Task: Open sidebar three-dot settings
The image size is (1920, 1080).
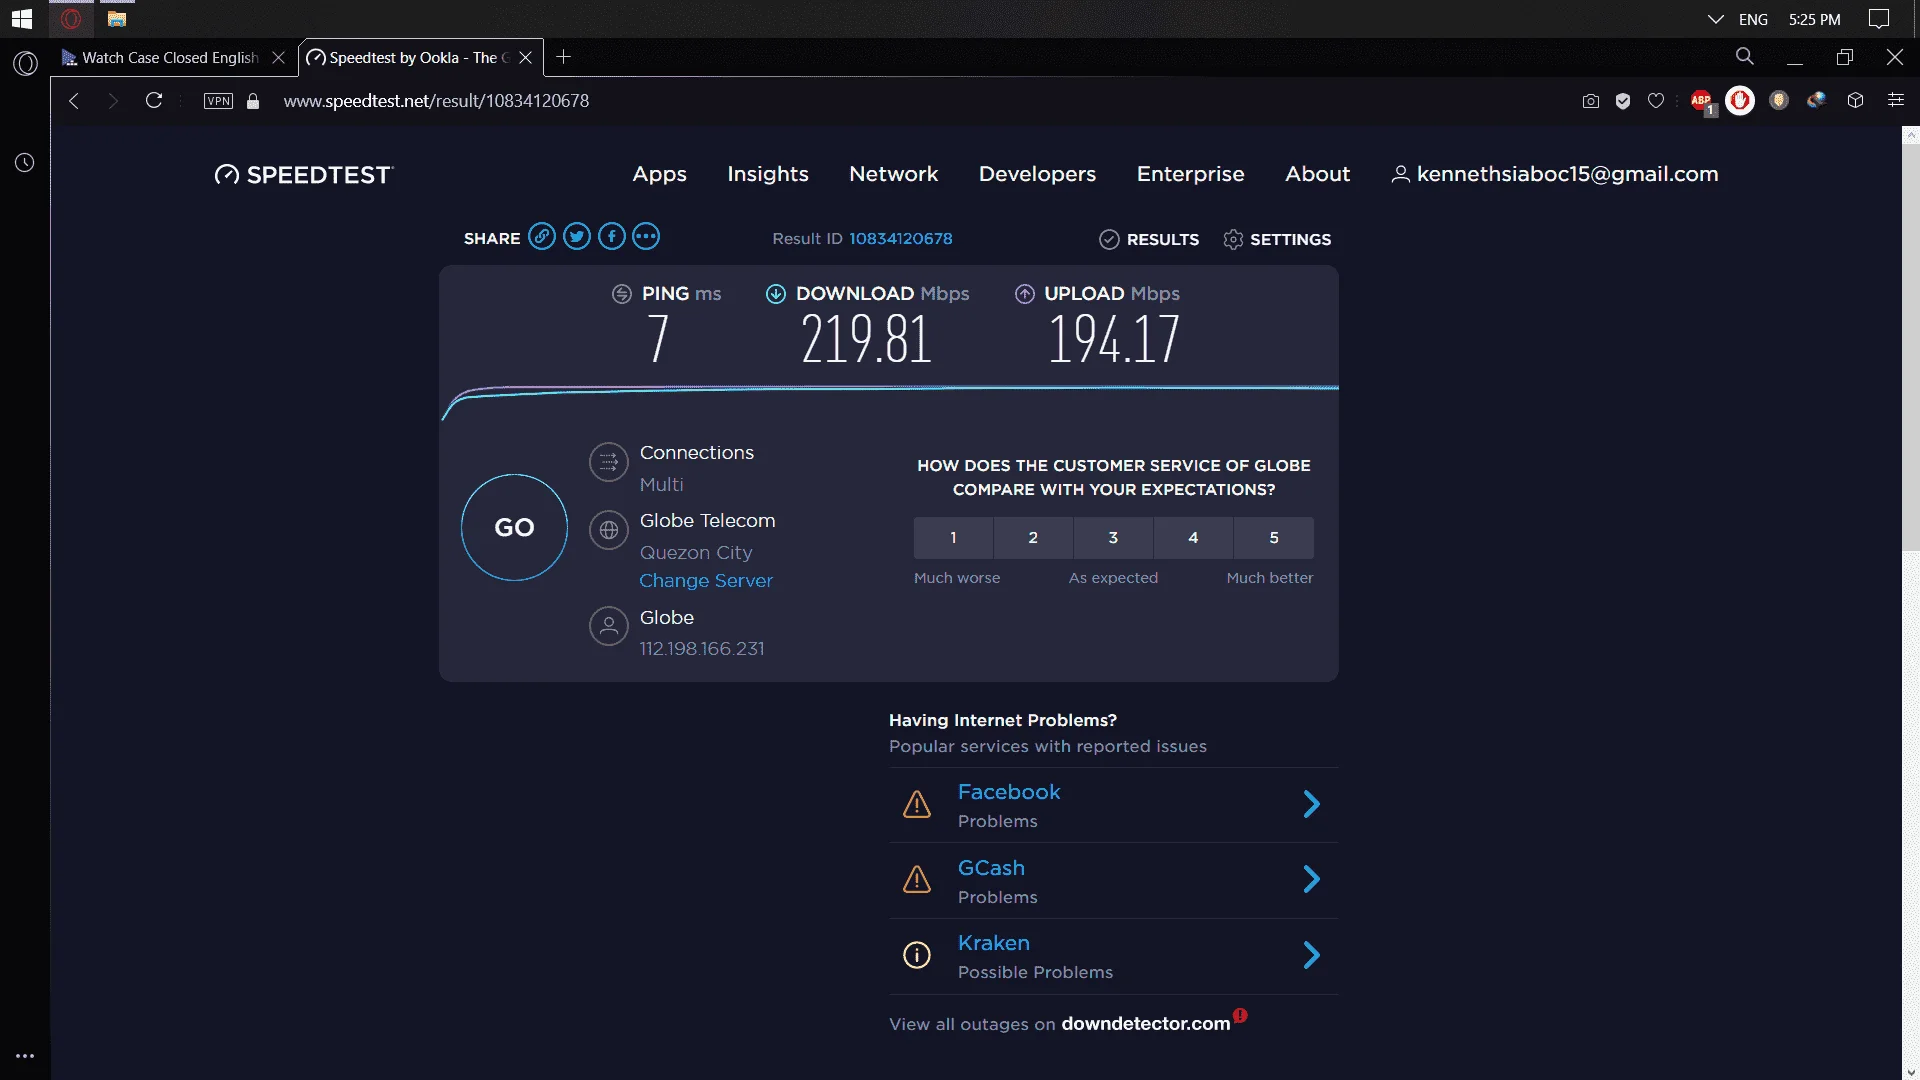Action: click(x=25, y=1055)
